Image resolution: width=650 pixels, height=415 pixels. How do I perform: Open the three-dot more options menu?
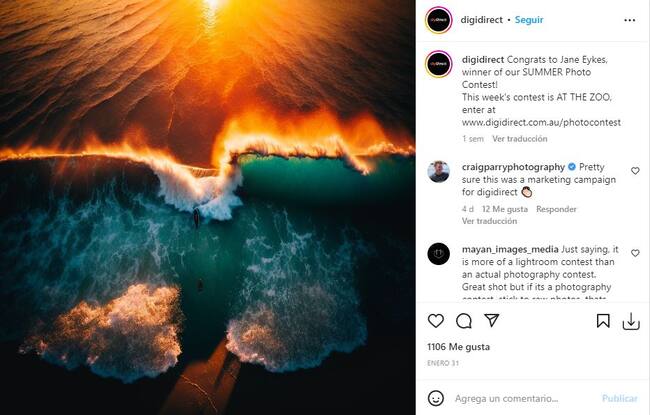629,20
